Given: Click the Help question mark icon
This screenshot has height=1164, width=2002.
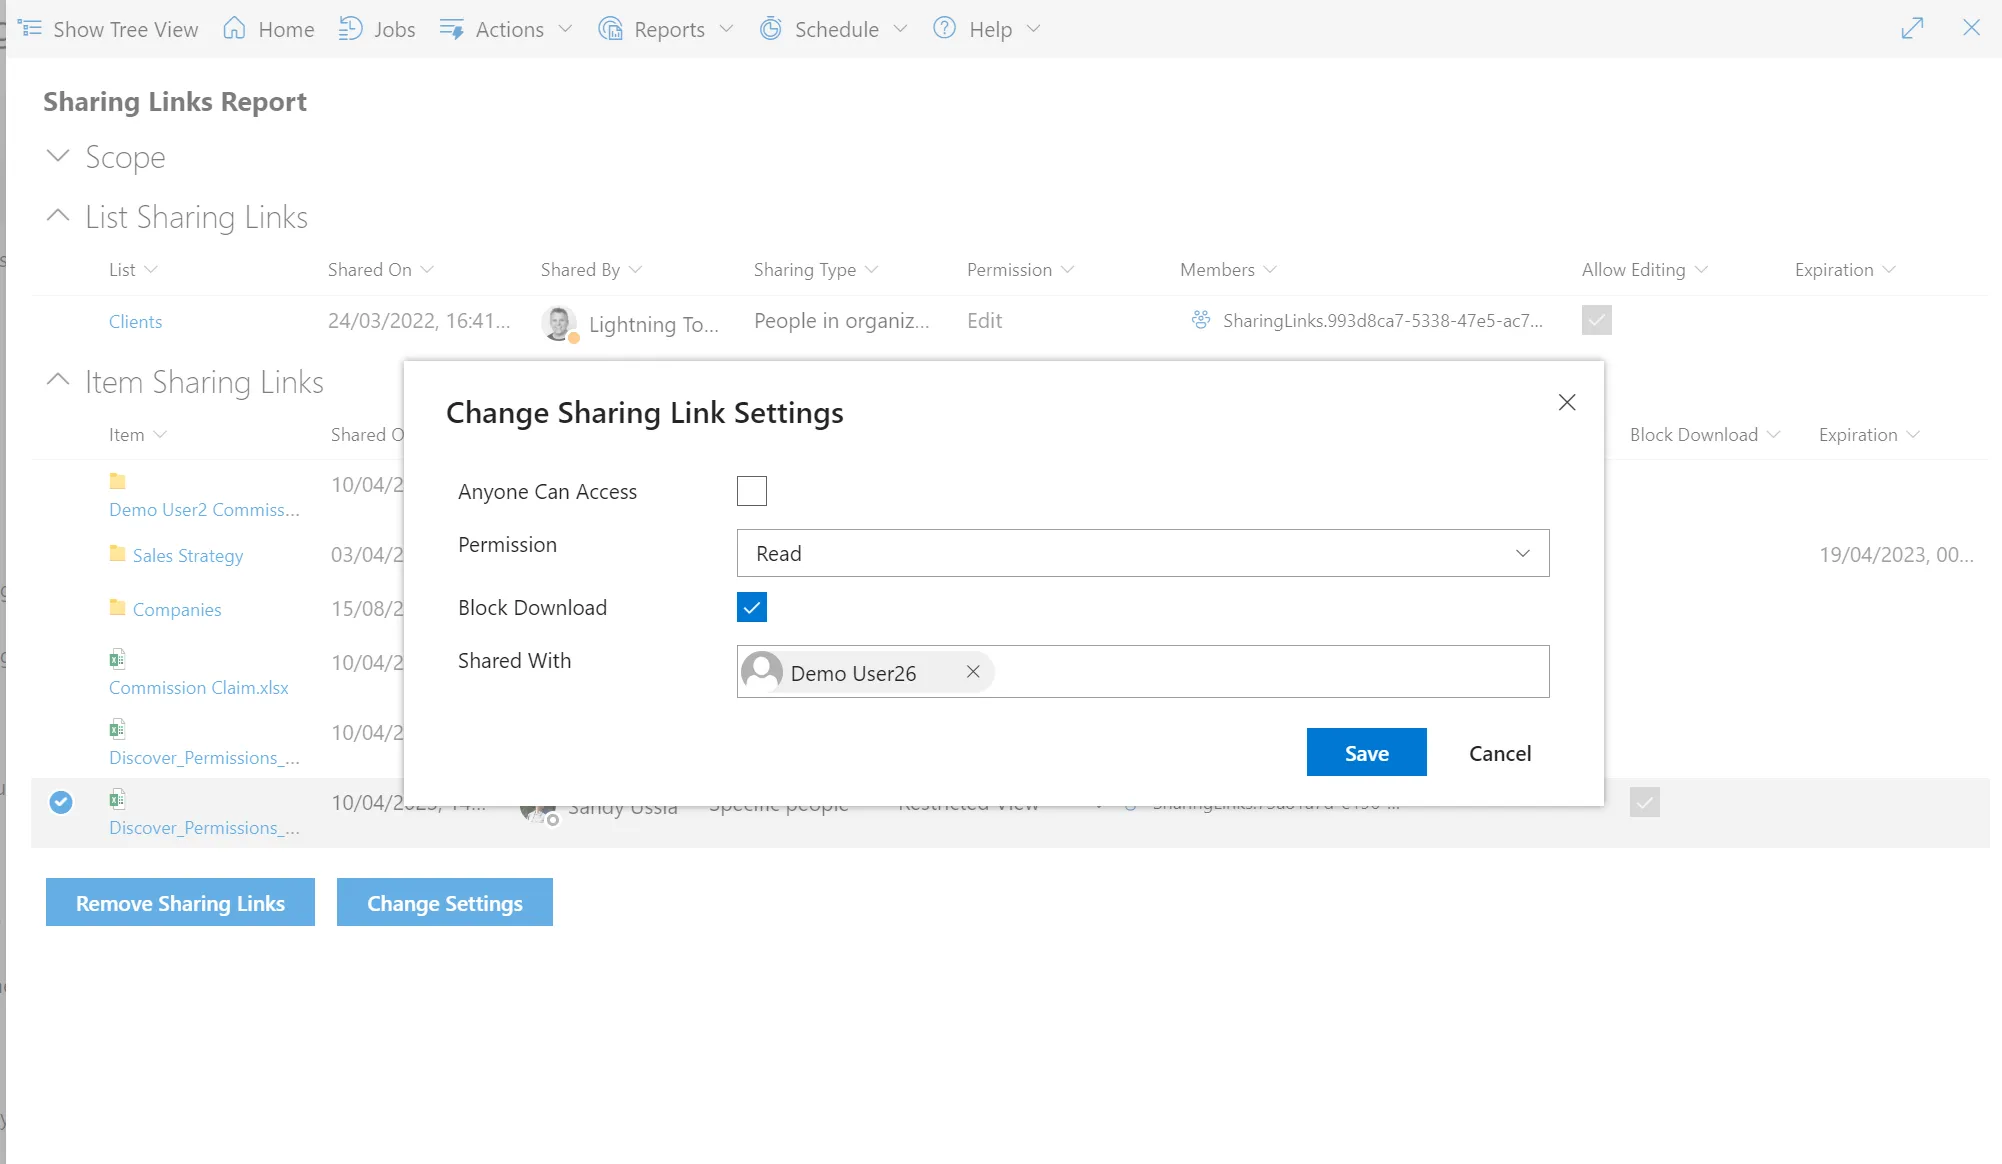Looking at the screenshot, I should [x=942, y=28].
